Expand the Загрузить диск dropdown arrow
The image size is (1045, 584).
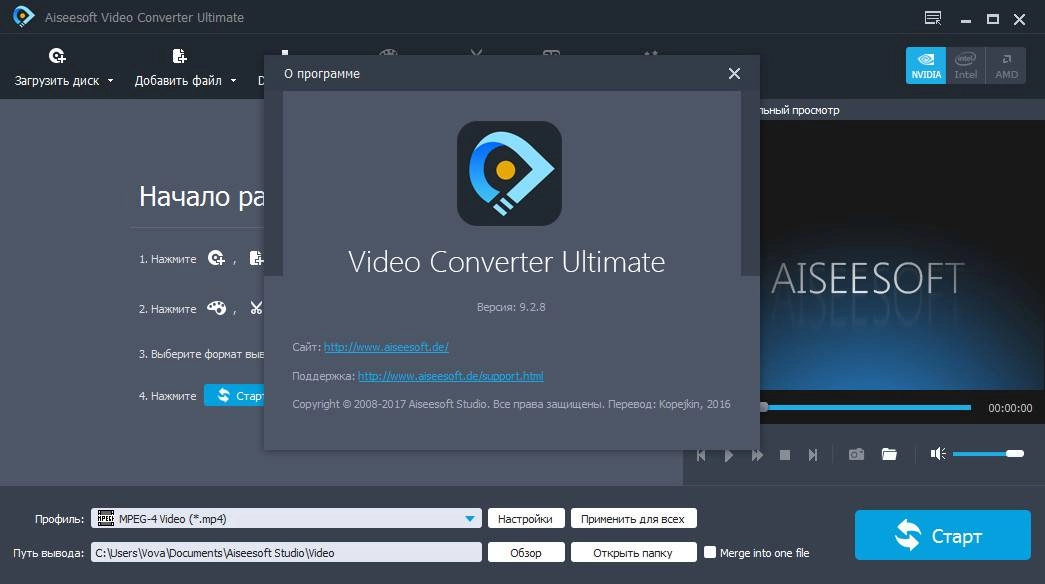click(x=111, y=81)
